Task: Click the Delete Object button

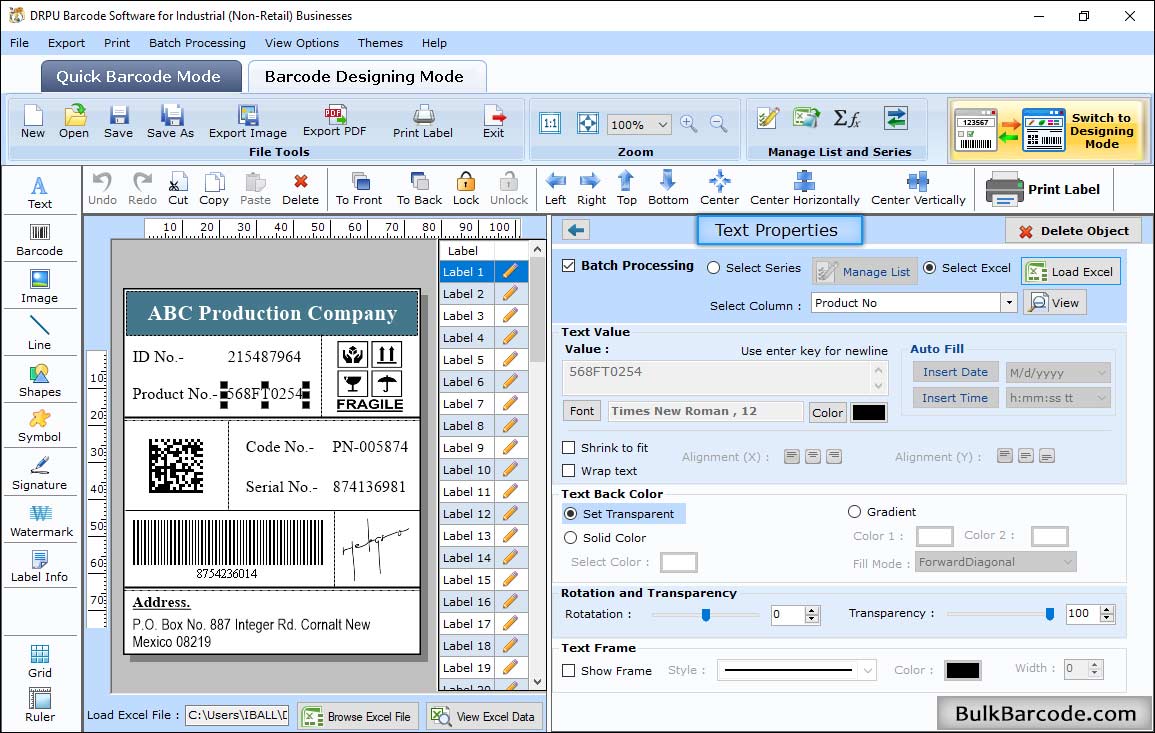Action: (1073, 231)
